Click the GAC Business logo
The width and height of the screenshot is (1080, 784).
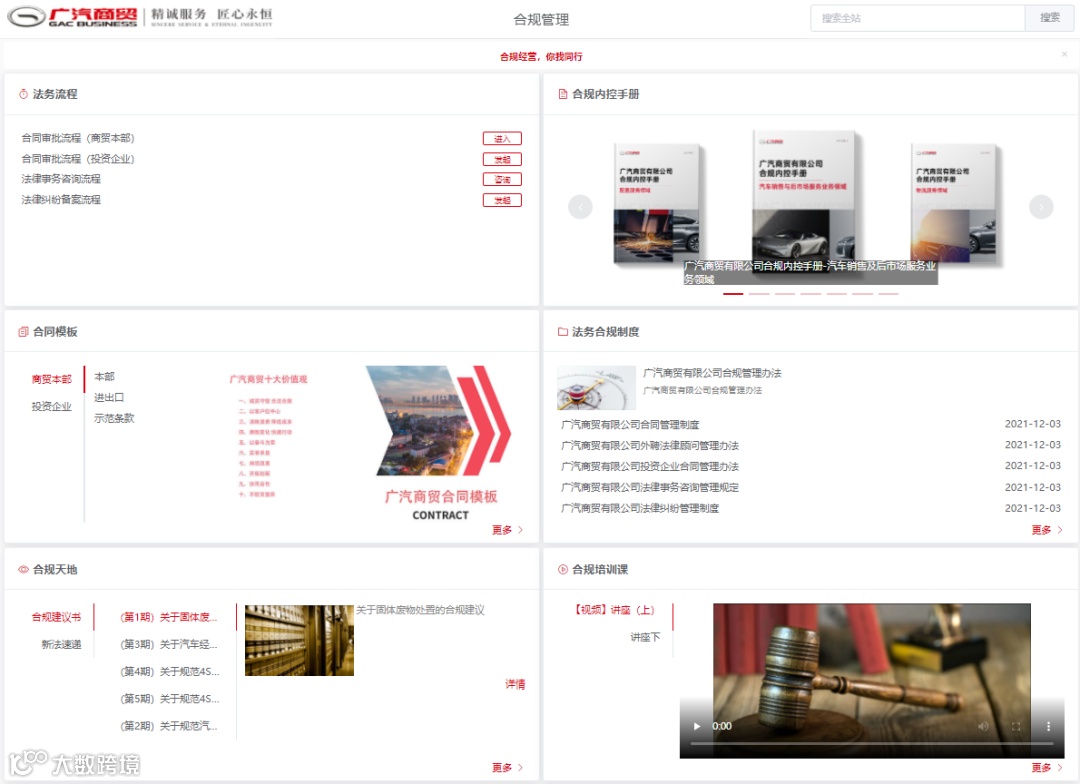tap(72, 17)
